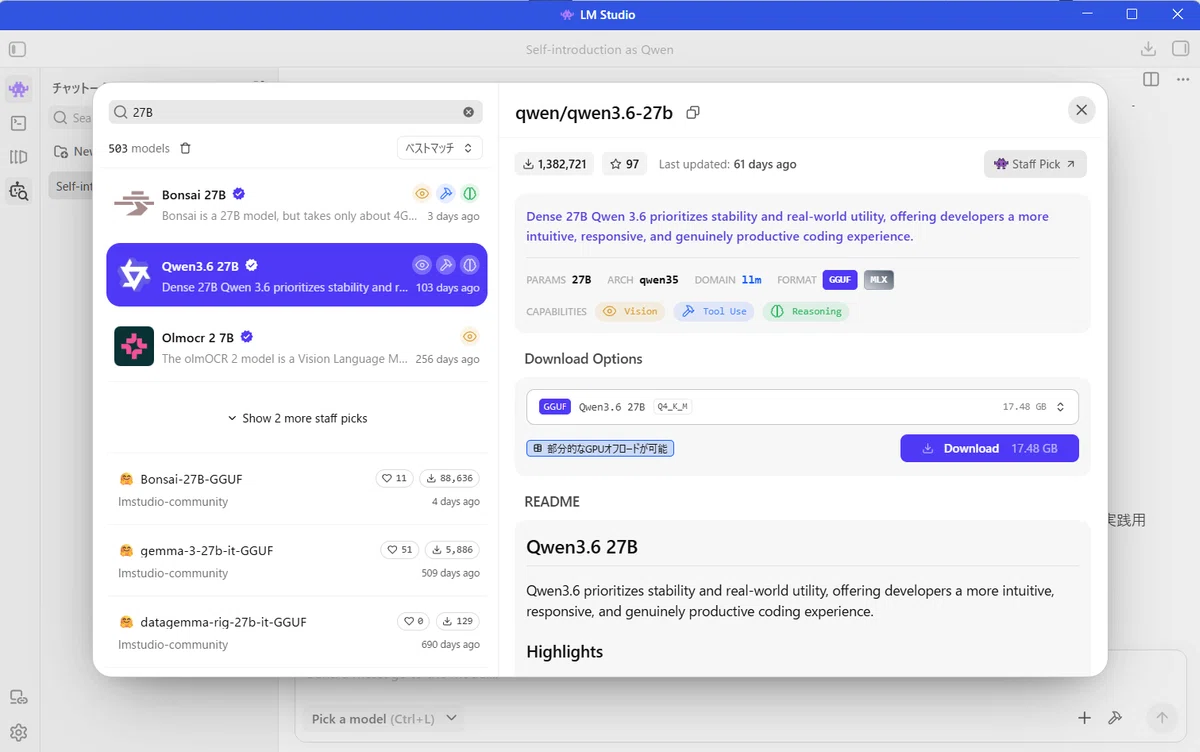Open the Pick a model dropdown
This screenshot has height=752, width=1200.
(x=384, y=718)
